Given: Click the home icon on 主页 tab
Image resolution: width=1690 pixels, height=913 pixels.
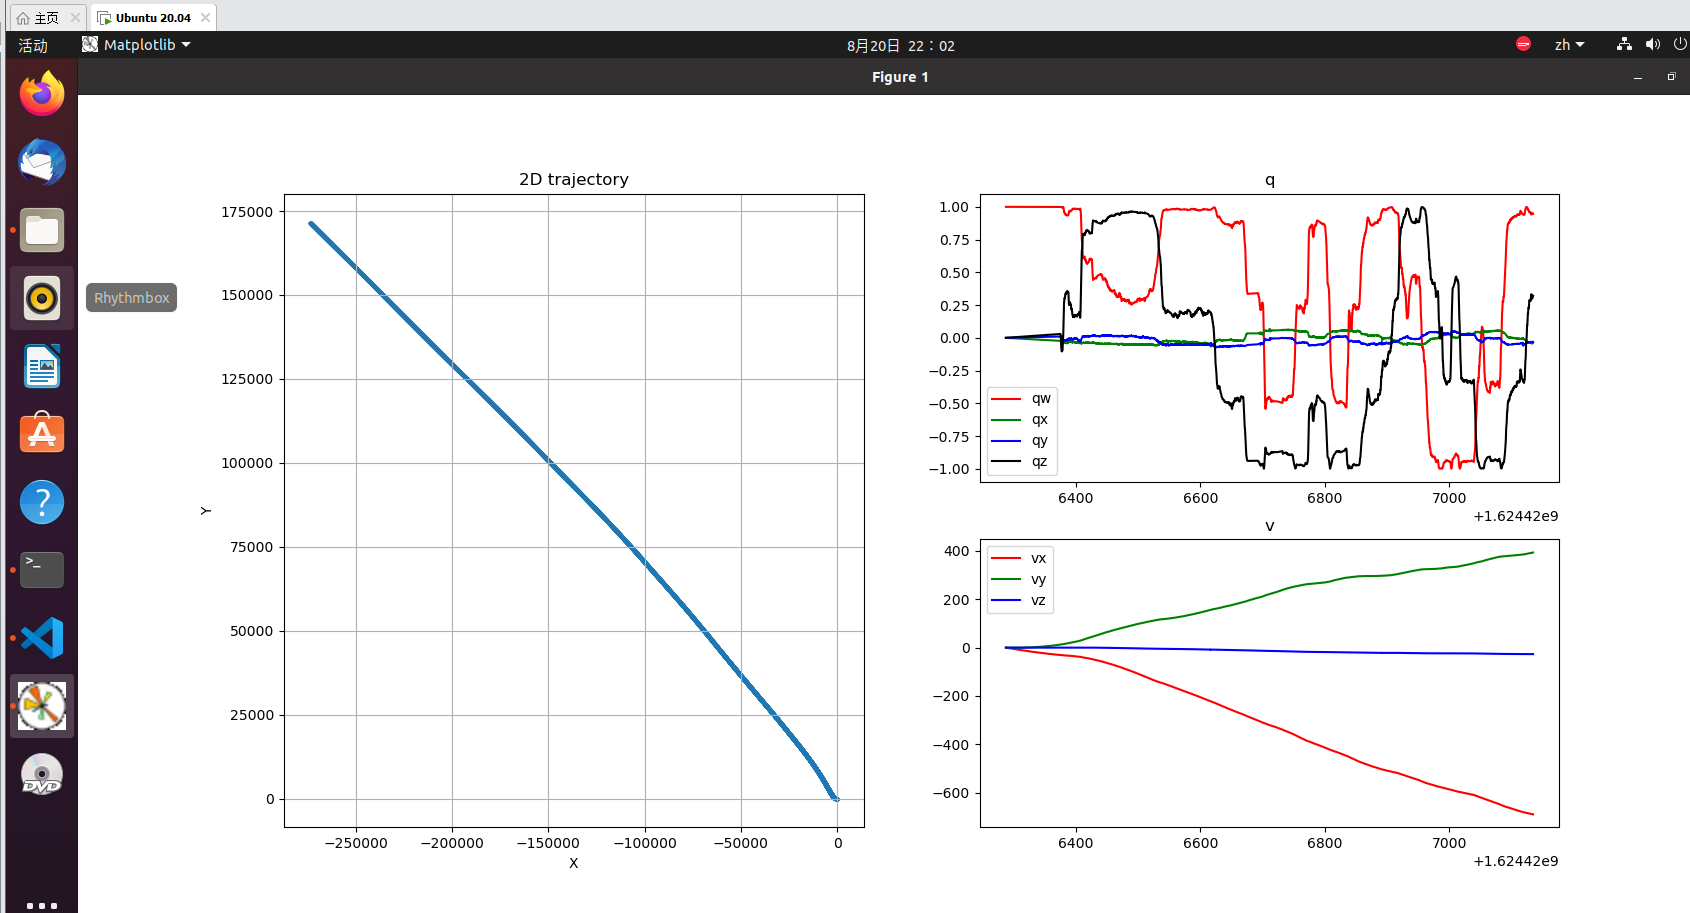Looking at the screenshot, I should 23,18.
